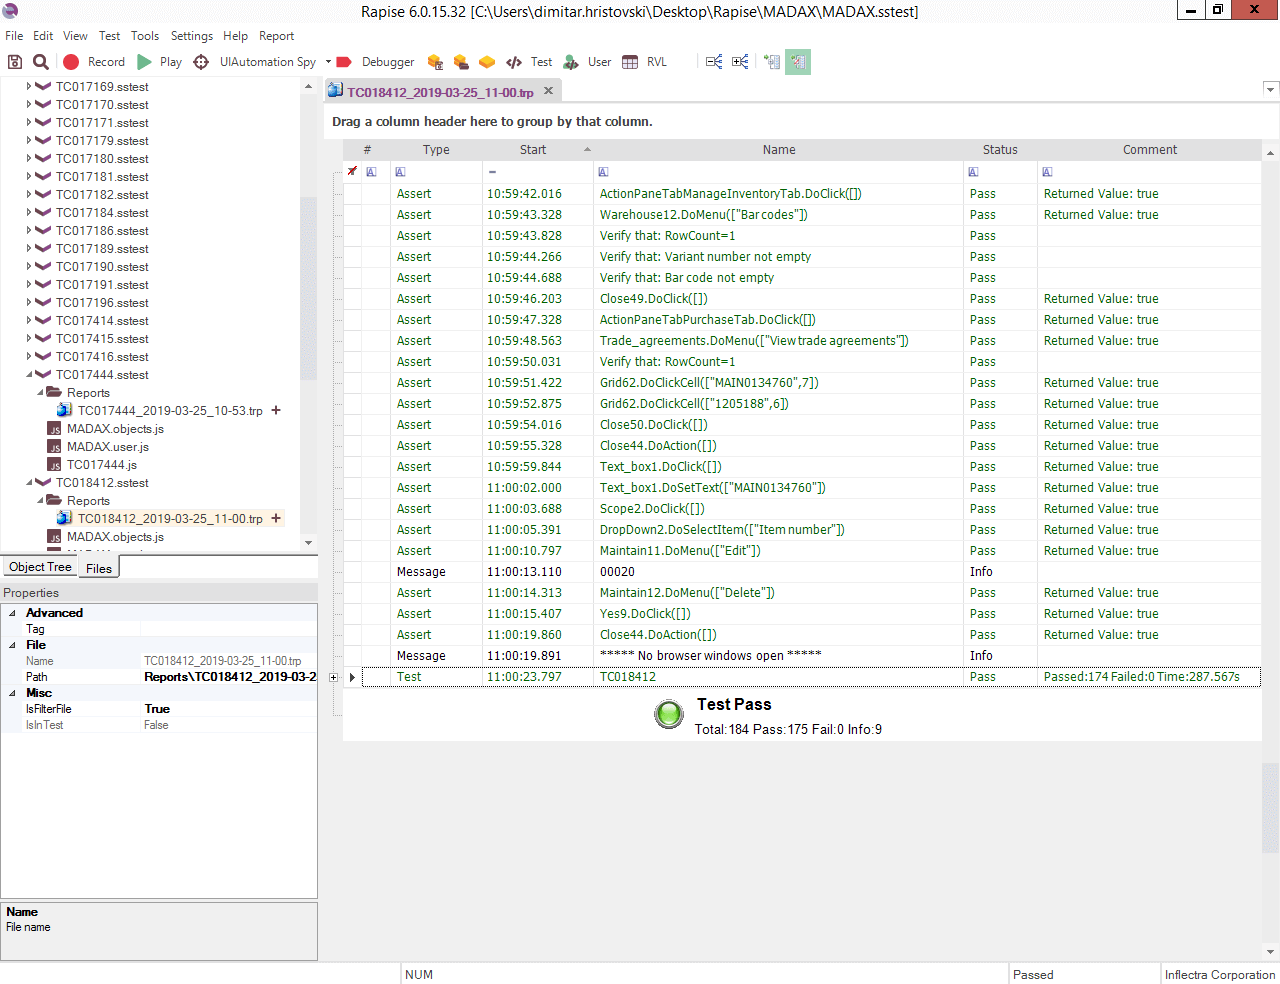The image size is (1280, 984).
Task: Expand the TC017169.sstest tree node
Action: coord(29,86)
